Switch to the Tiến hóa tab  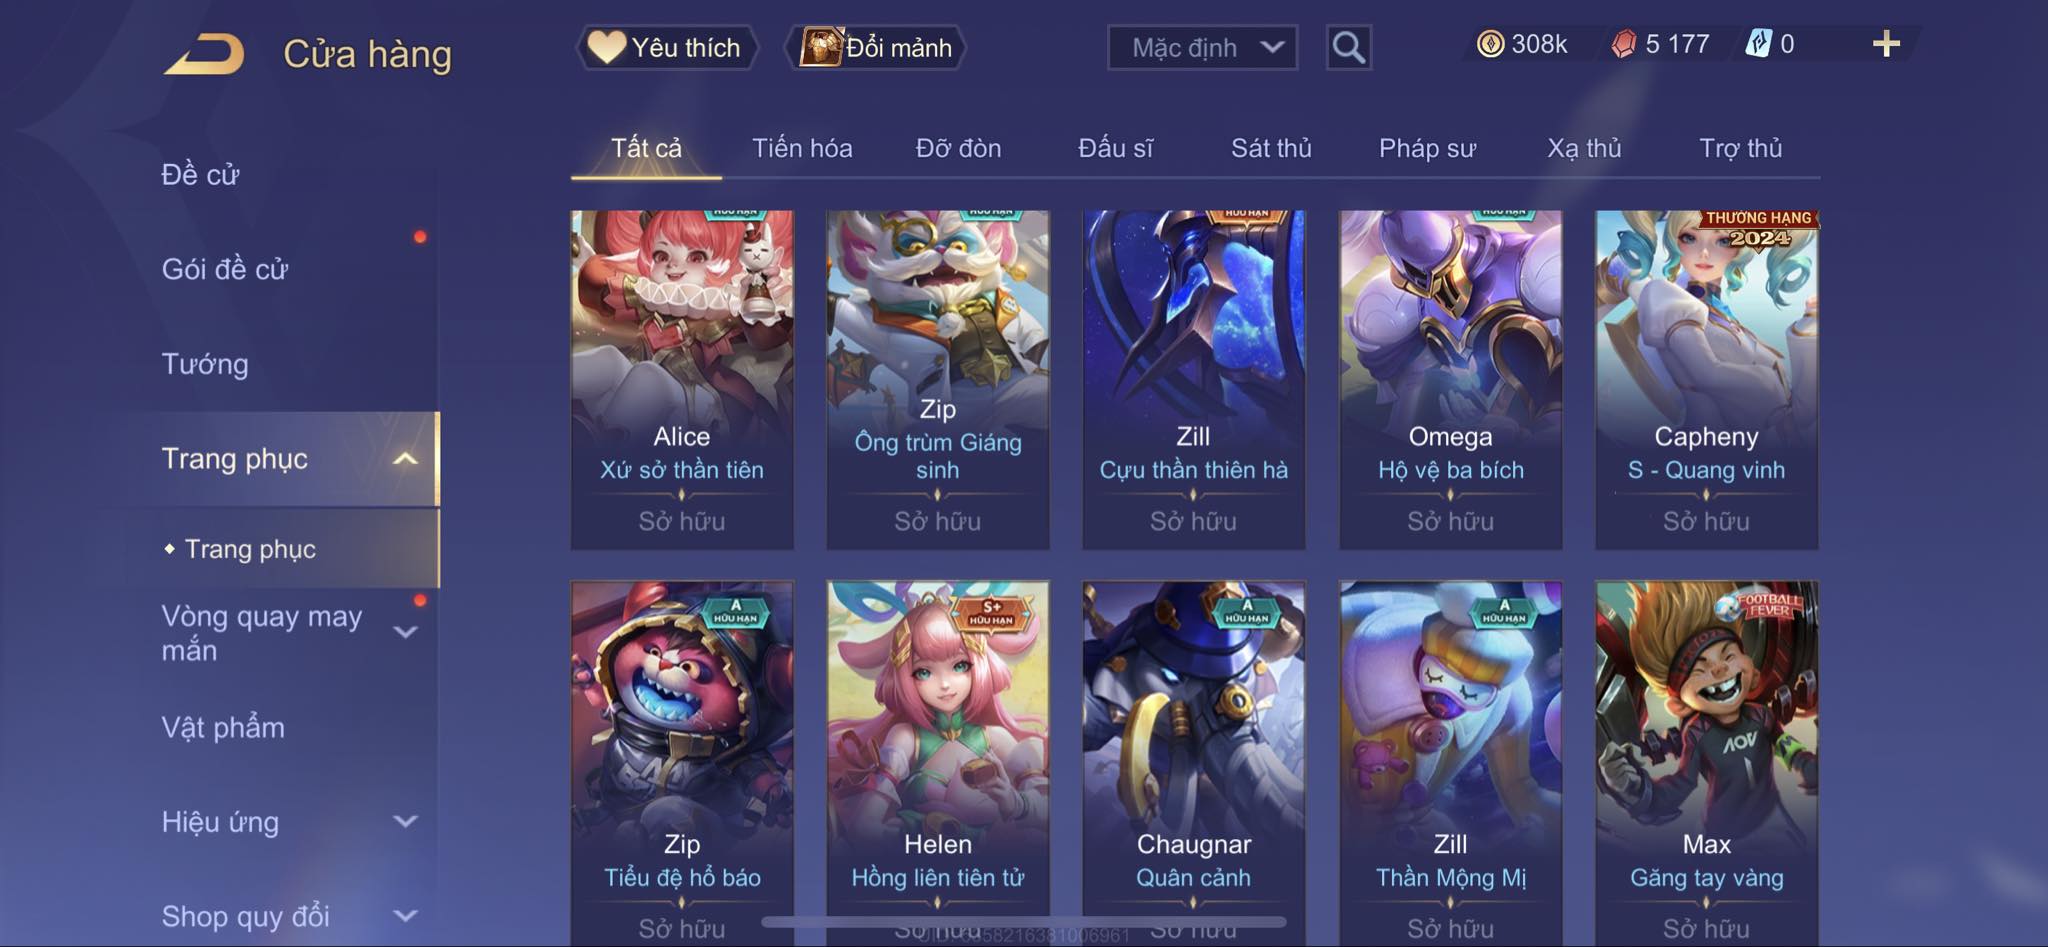[x=802, y=148]
